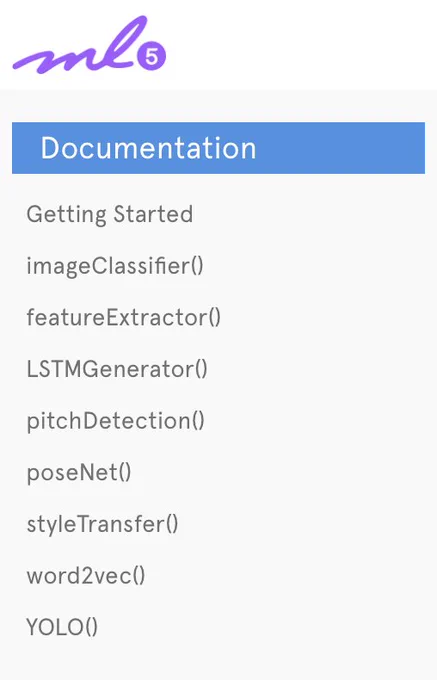Image resolution: width=437 pixels, height=680 pixels.
Task: Open word2vec() documentation
Action: pos(86,576)
